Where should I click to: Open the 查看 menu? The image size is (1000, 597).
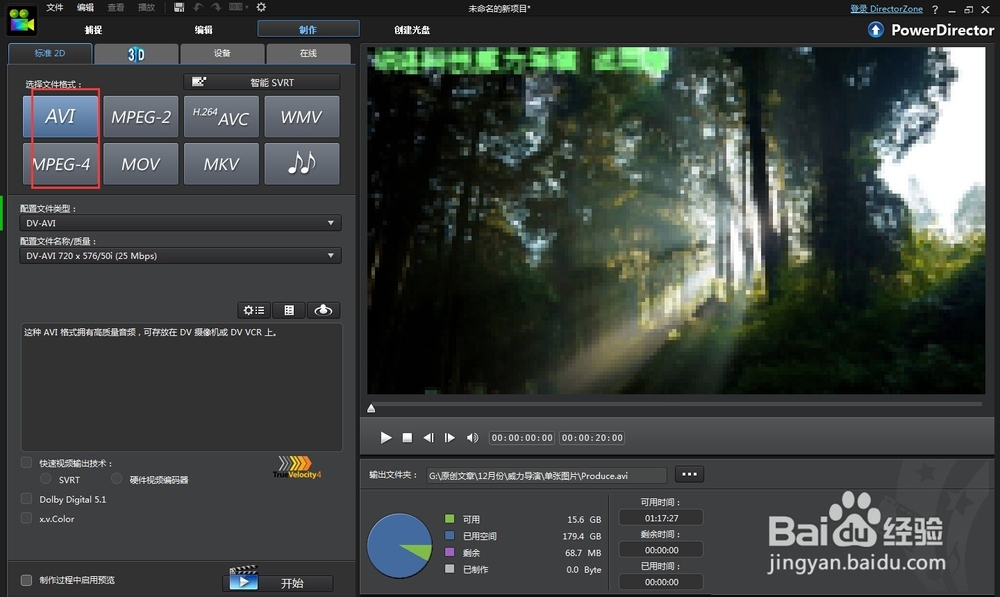[x=115, y=8]
